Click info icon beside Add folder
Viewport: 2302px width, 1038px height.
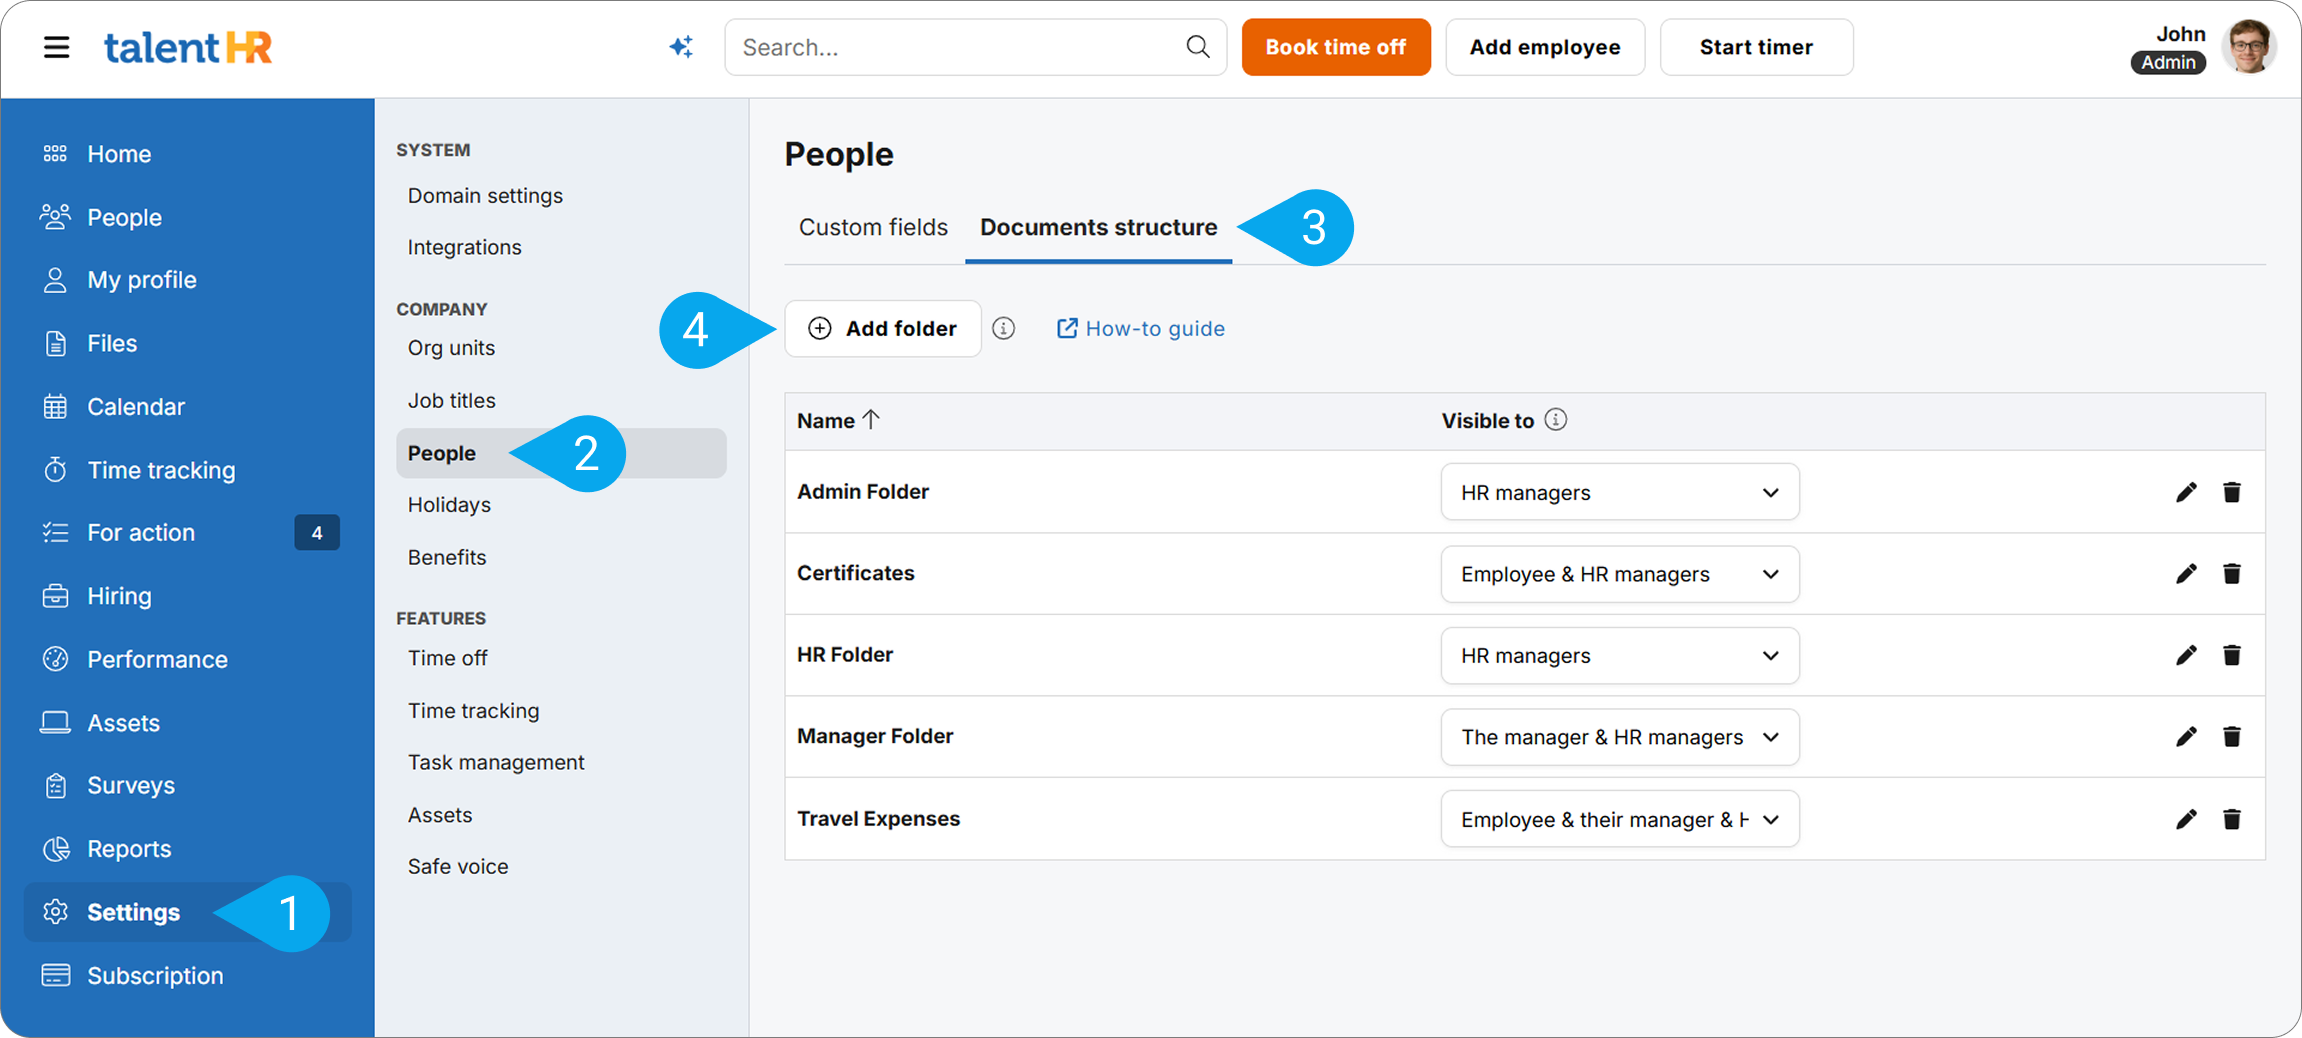point(1003,329)
